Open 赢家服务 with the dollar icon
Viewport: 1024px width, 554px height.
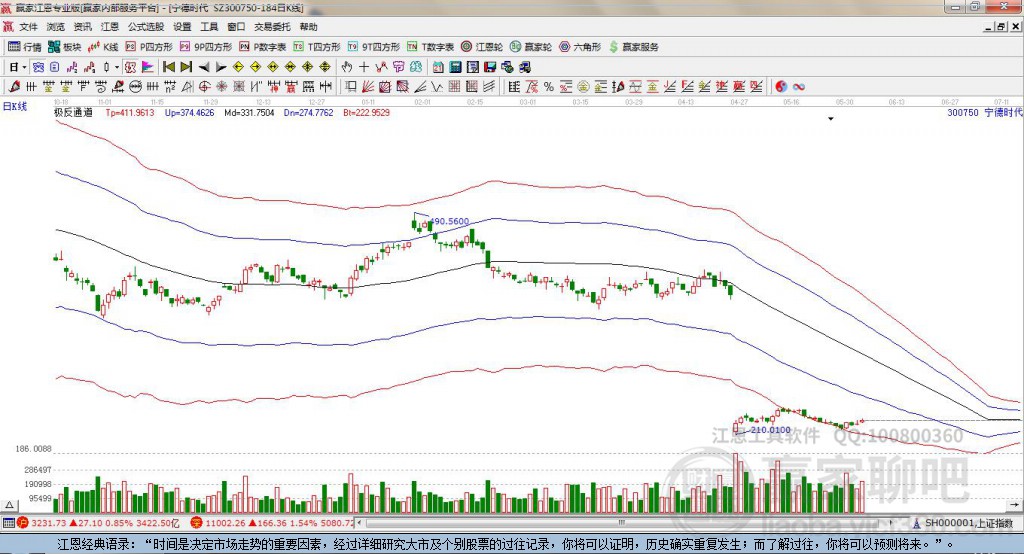[633, 46]
